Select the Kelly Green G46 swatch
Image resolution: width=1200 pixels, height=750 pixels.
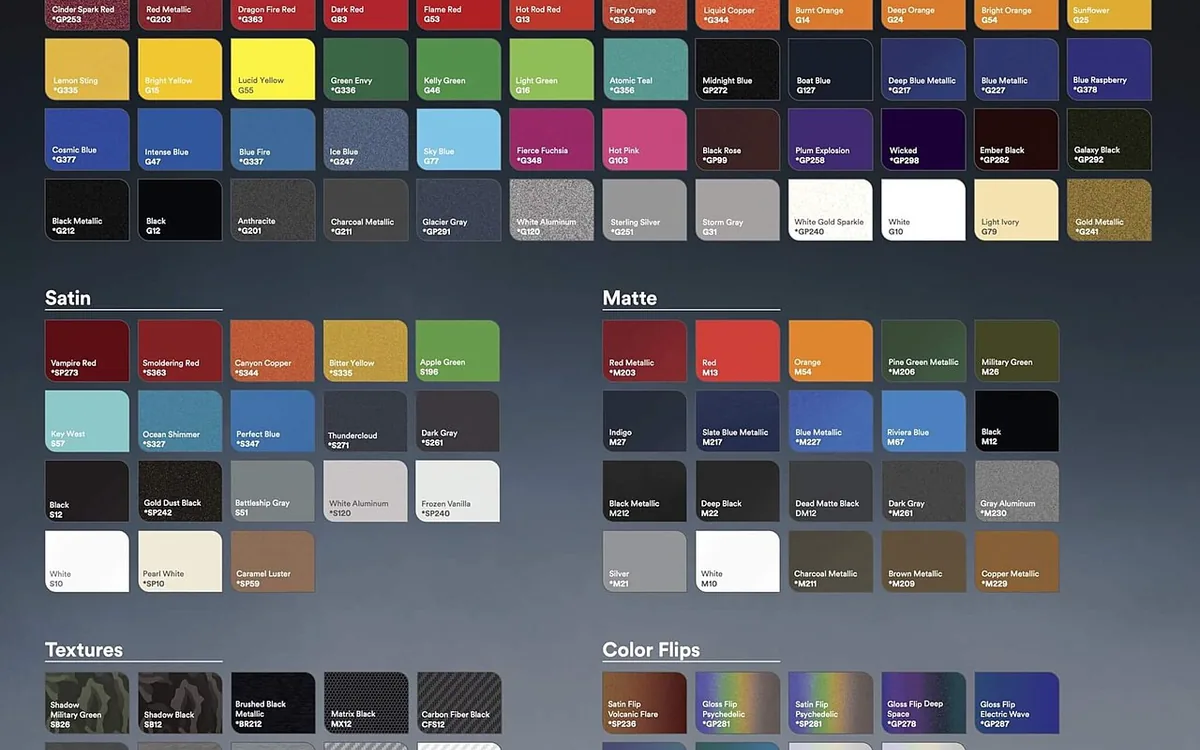point(459,70)
